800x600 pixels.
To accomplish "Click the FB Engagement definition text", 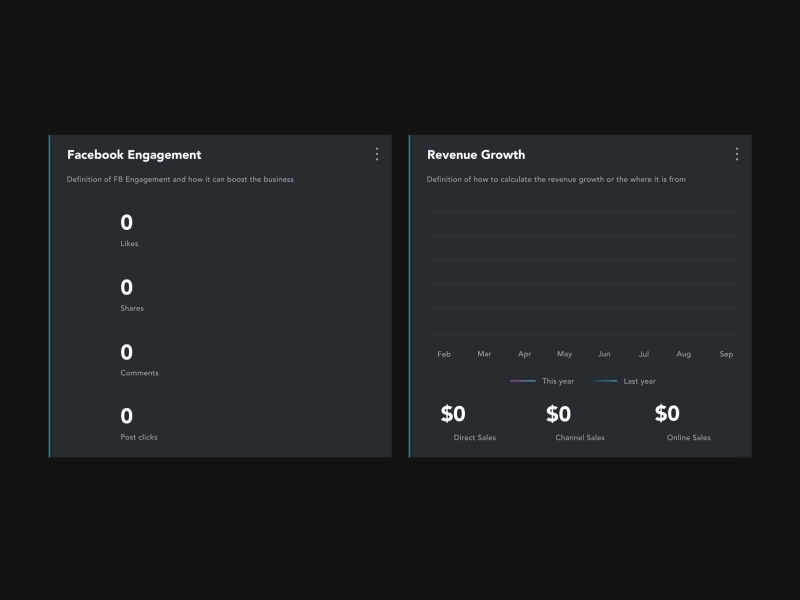I will point(180,180).
